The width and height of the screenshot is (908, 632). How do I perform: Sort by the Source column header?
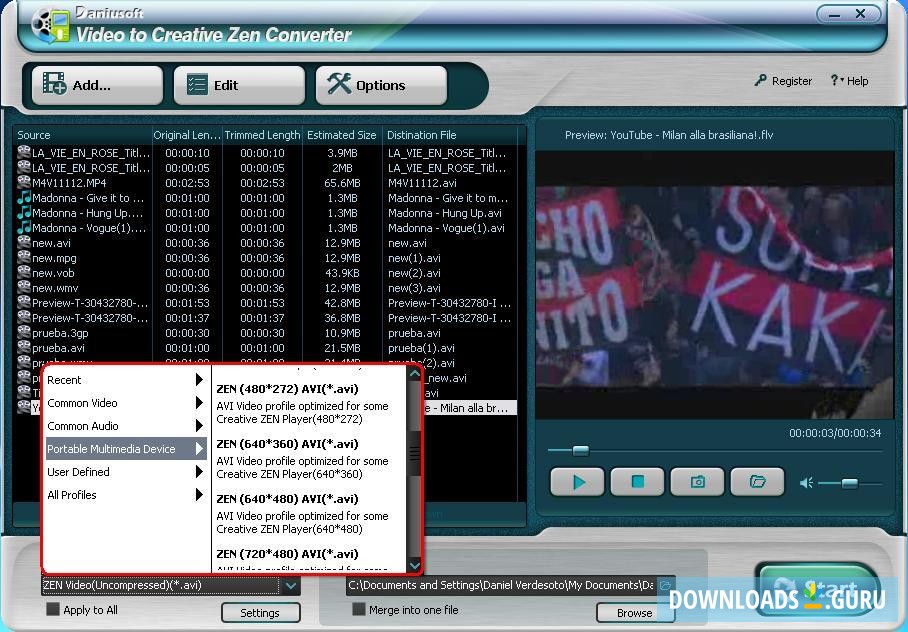82,135
